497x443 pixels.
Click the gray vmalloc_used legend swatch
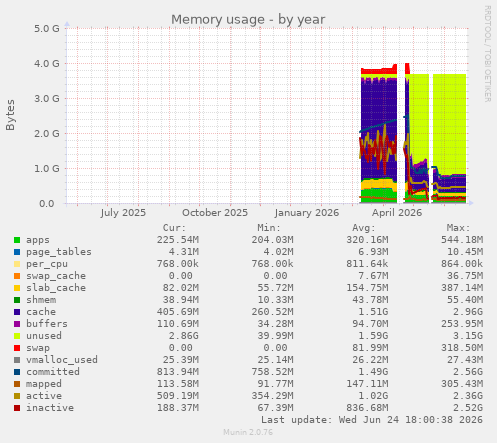17,360
